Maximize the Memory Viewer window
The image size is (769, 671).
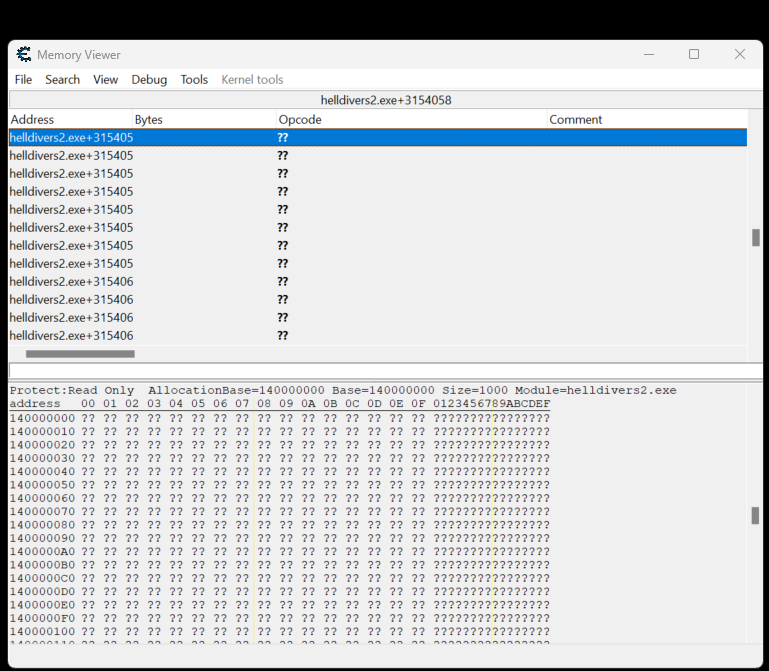tap(694, 54)
